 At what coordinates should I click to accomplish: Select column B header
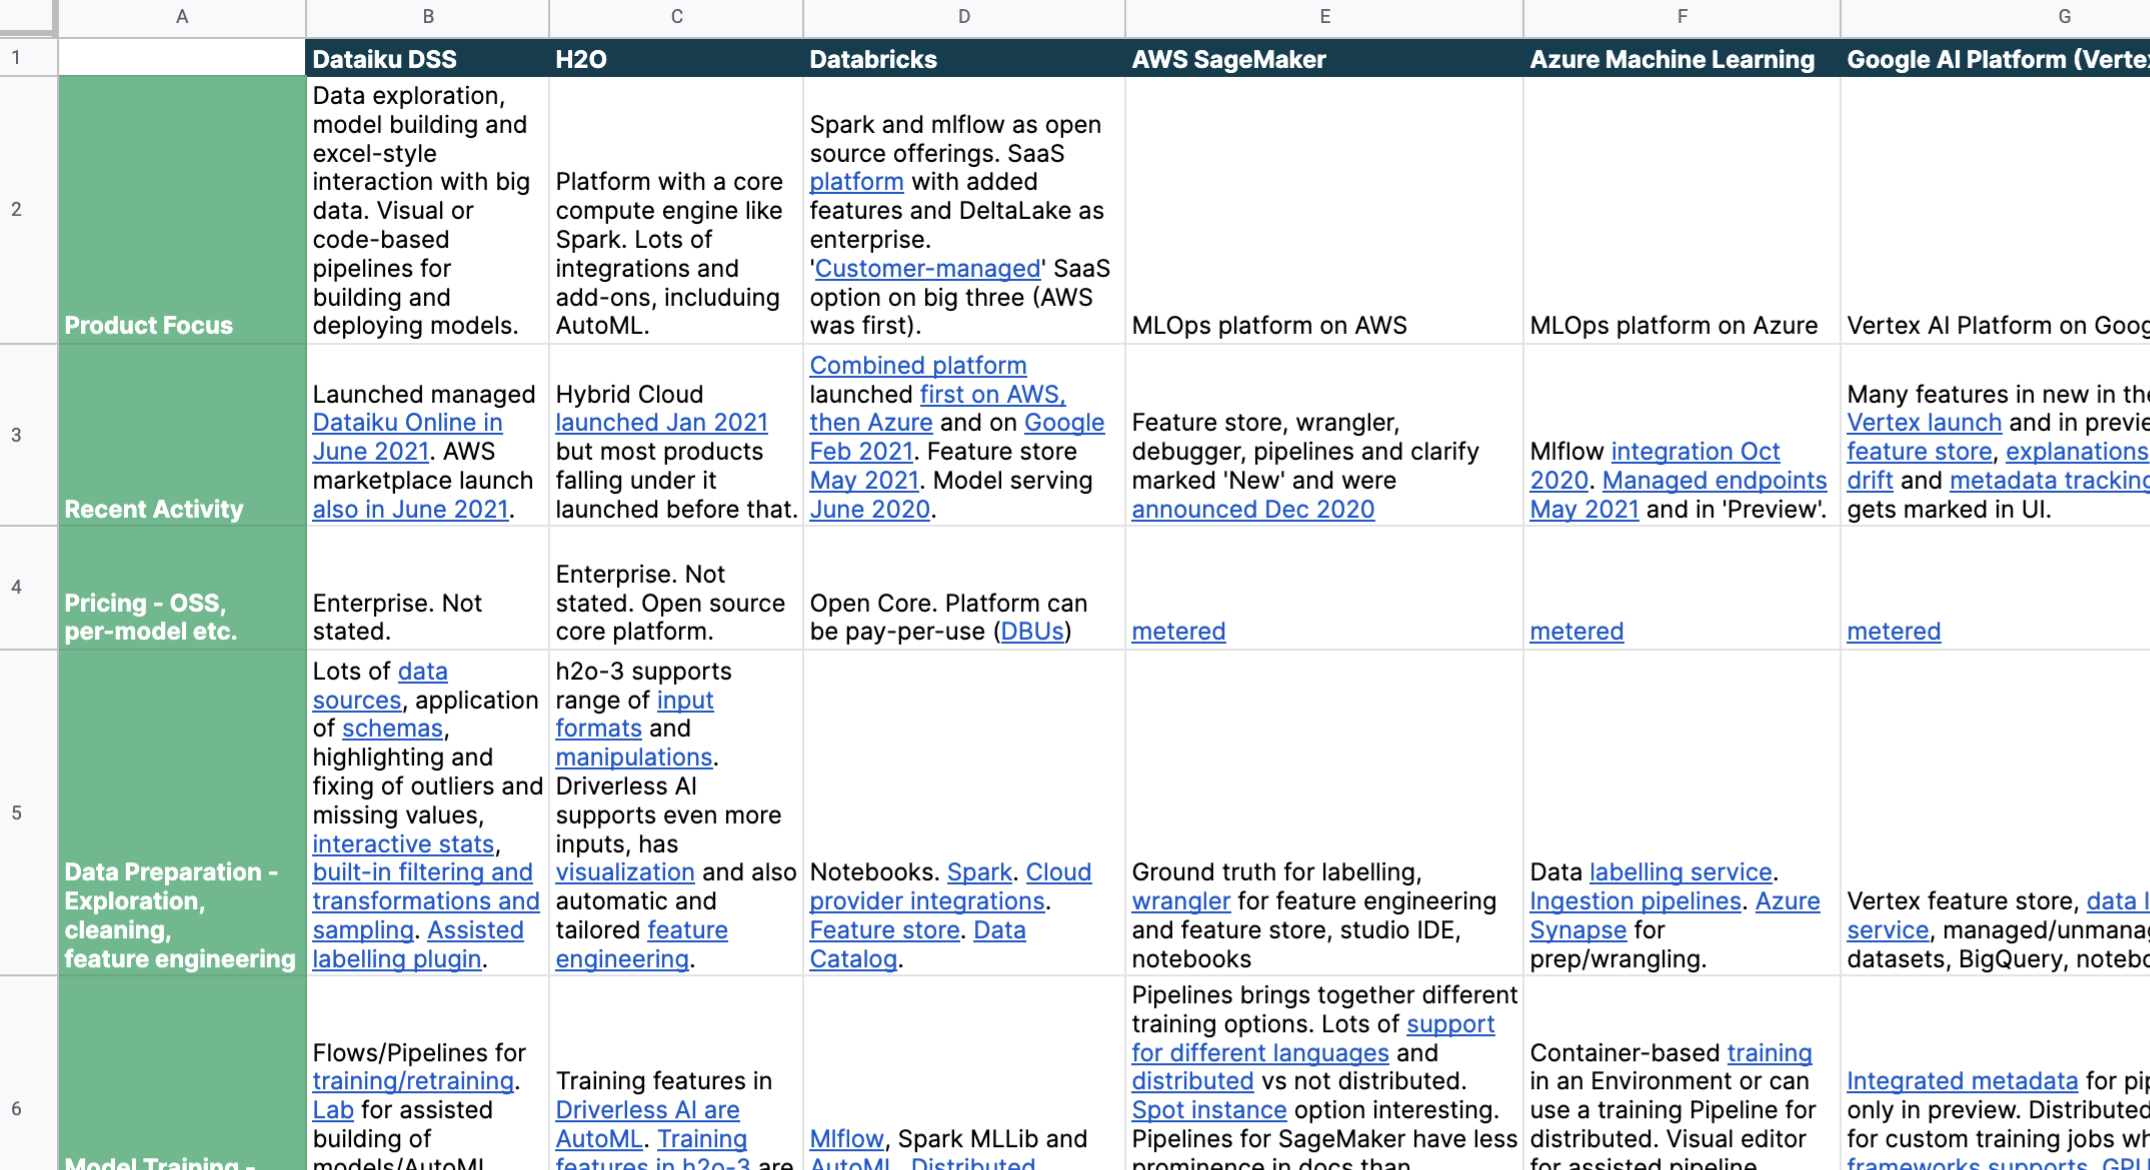(x=427, y=17)
